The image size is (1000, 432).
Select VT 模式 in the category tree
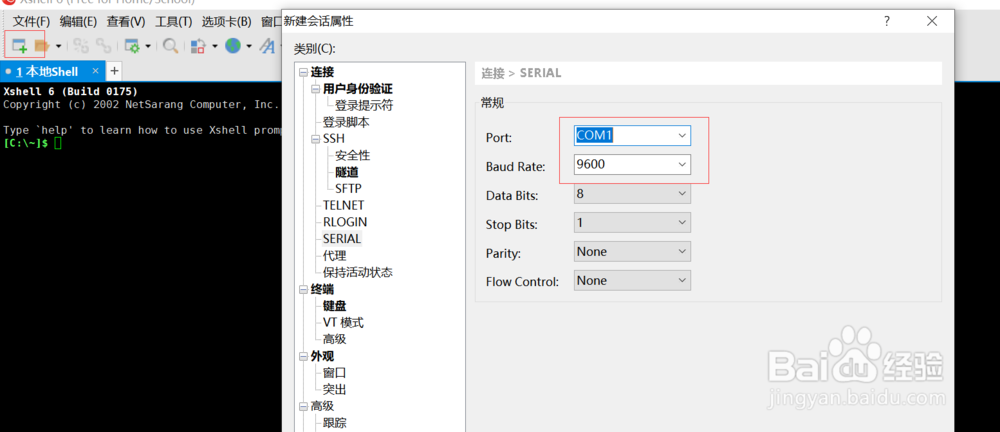click(x=343, y=322)
